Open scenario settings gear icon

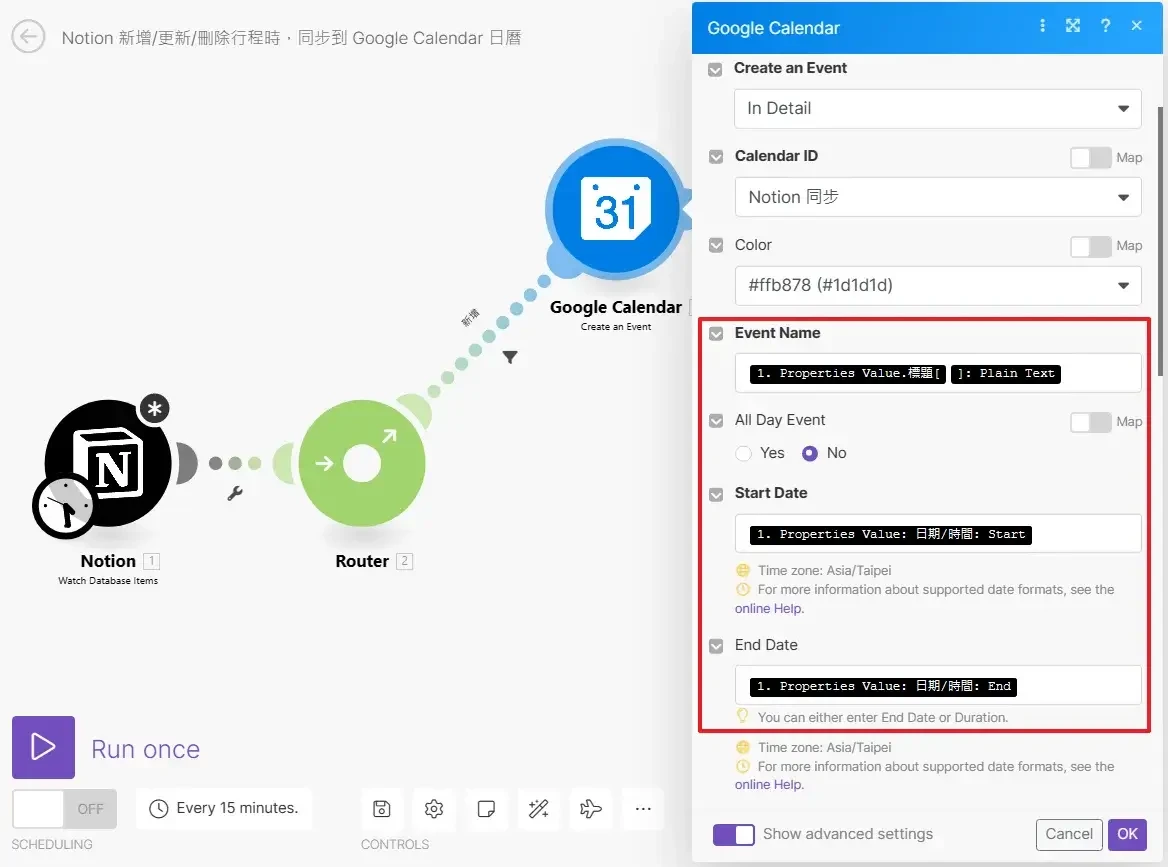click(434, 809)
